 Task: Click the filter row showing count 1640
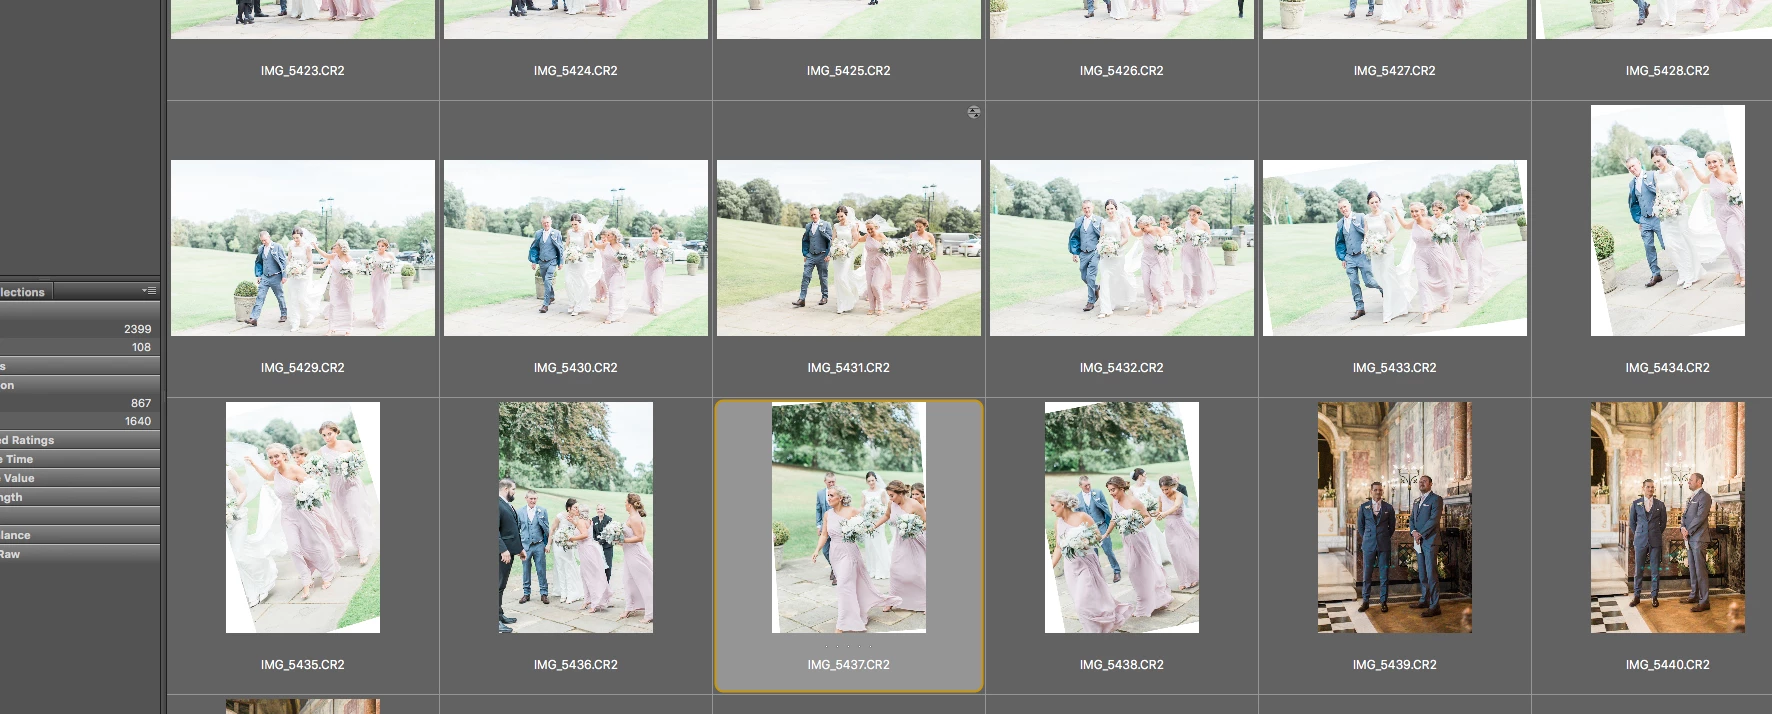[80, 421]
